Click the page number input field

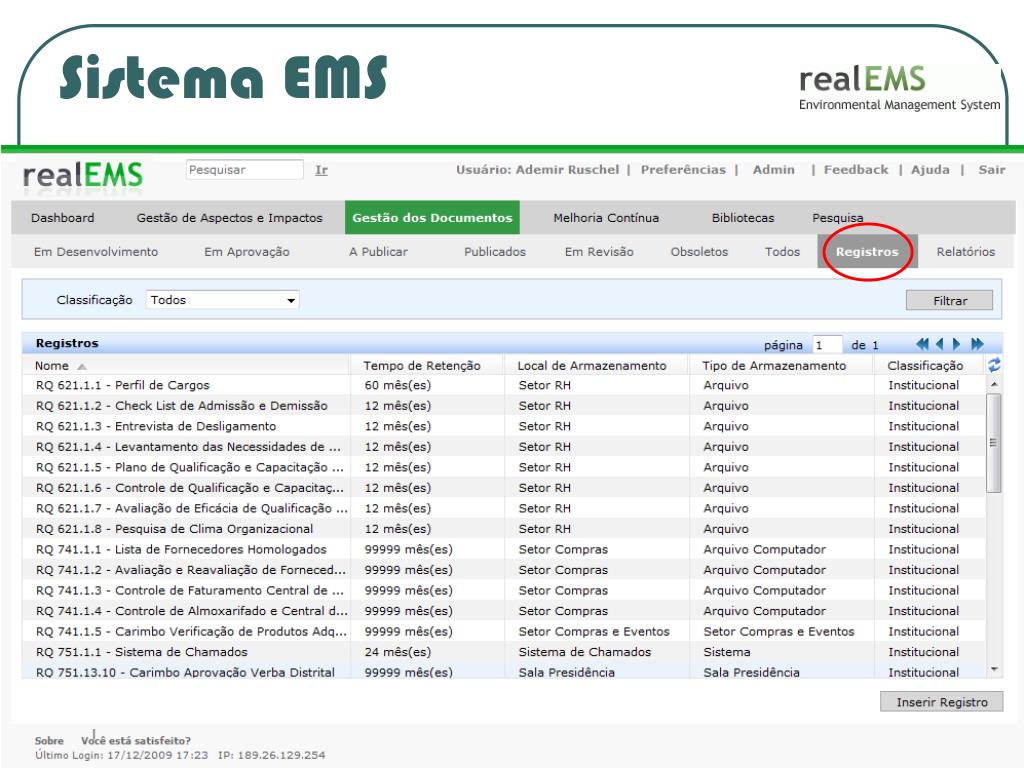(x=827, y=345)
